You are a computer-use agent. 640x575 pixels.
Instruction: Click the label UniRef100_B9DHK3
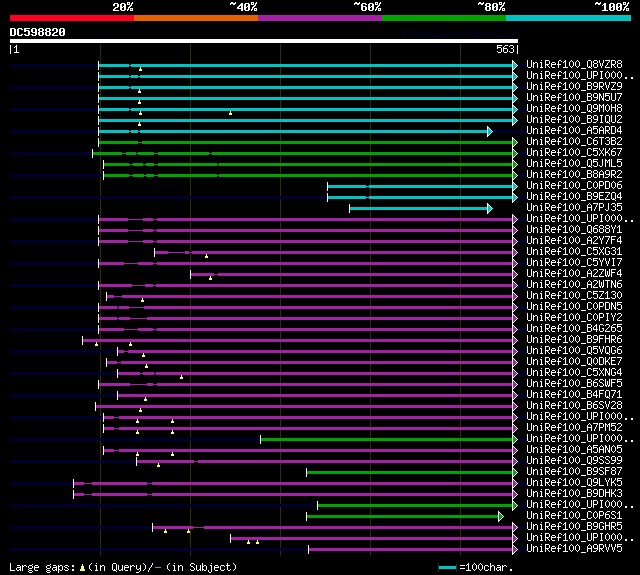[574, 494]
